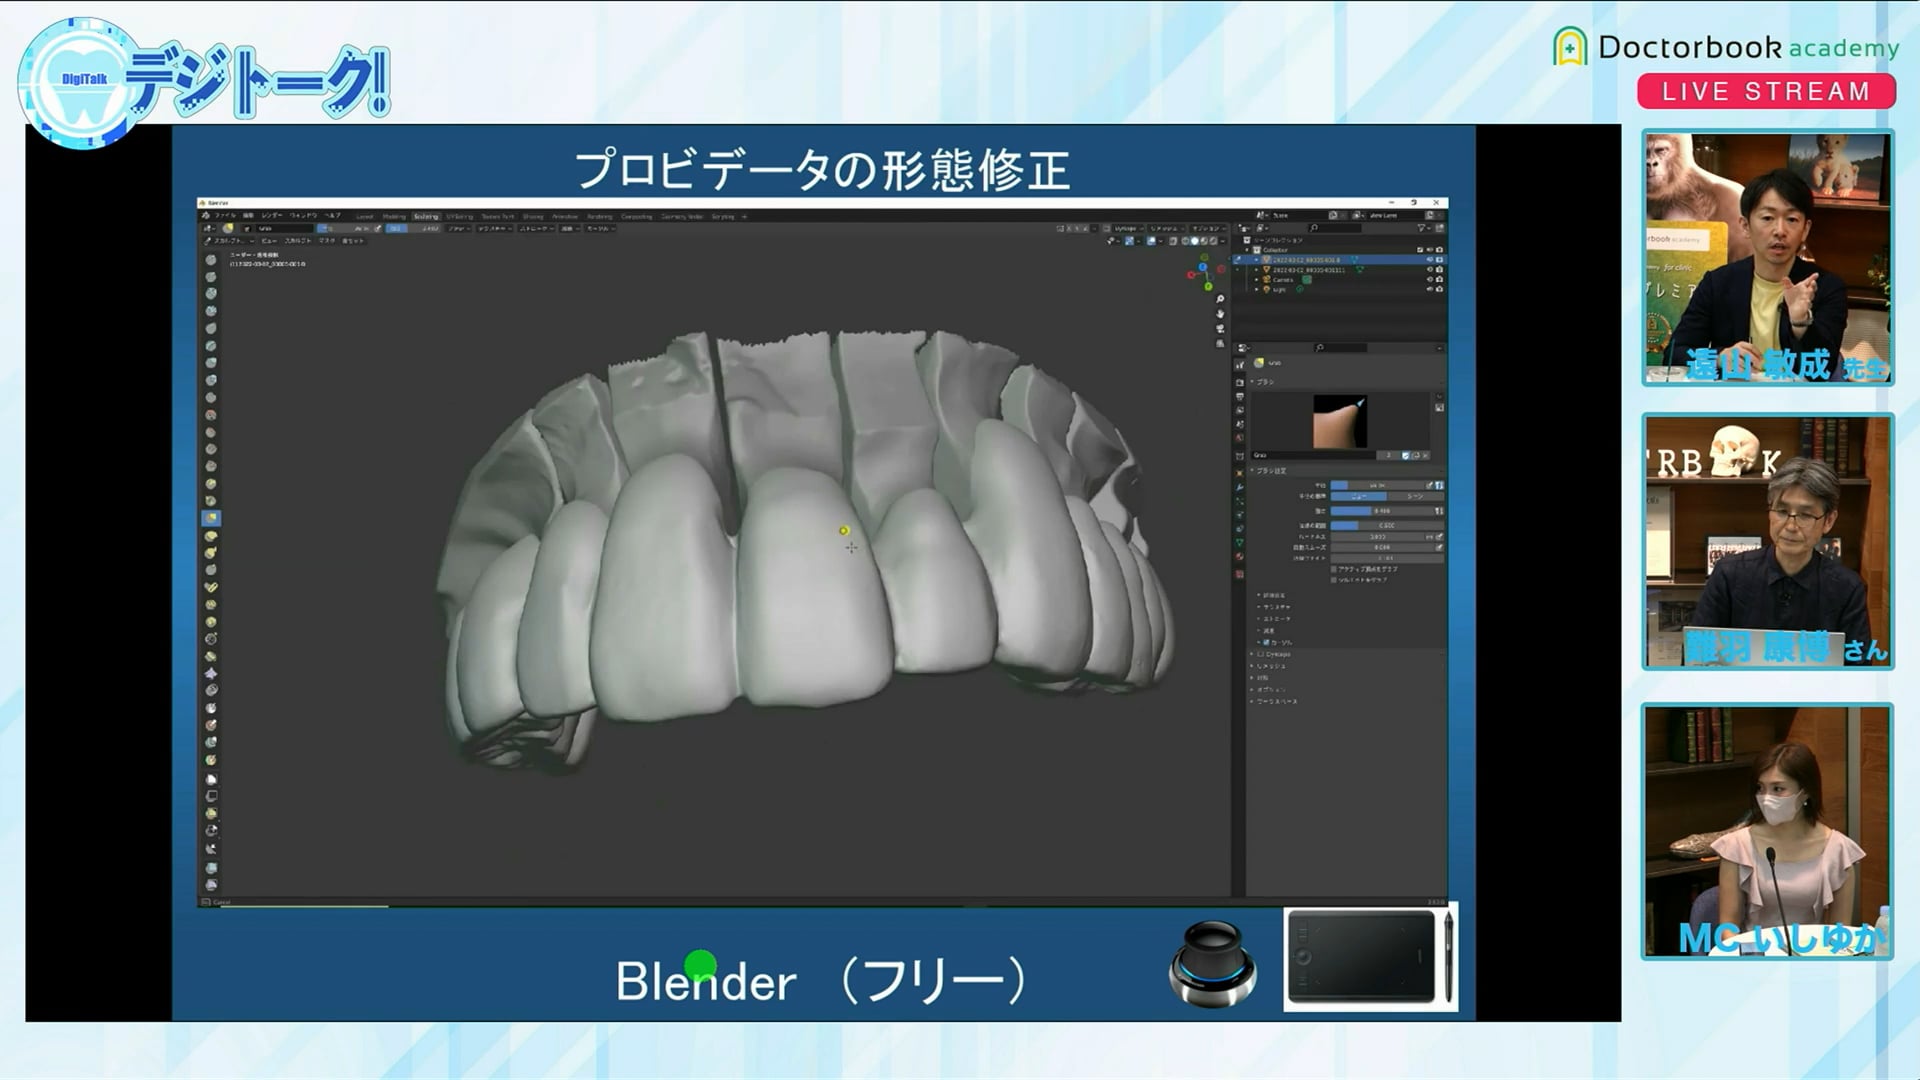Image resolution: width=1920 pixels, height=1080 pixels.
Task: Open the Modifiers wrench tab in Properties
Action: 1240,487
